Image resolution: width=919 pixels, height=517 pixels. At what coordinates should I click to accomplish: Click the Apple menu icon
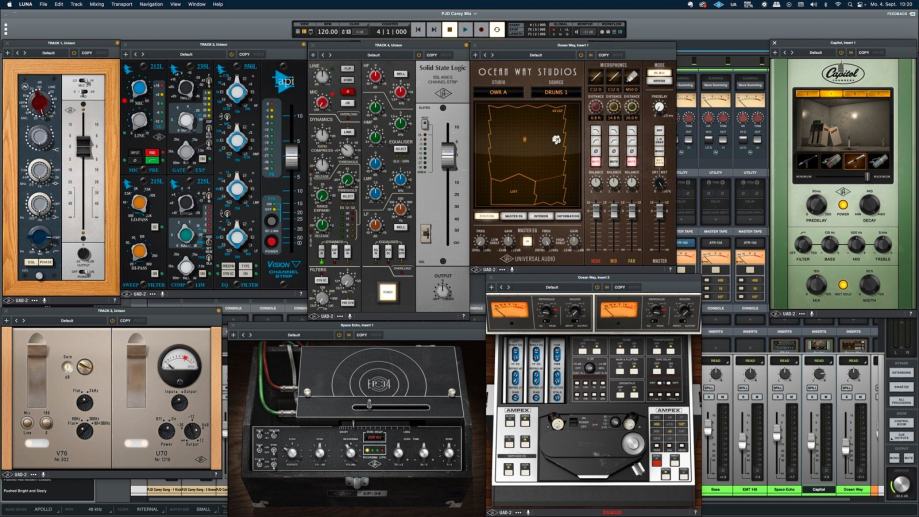(8, 4)
